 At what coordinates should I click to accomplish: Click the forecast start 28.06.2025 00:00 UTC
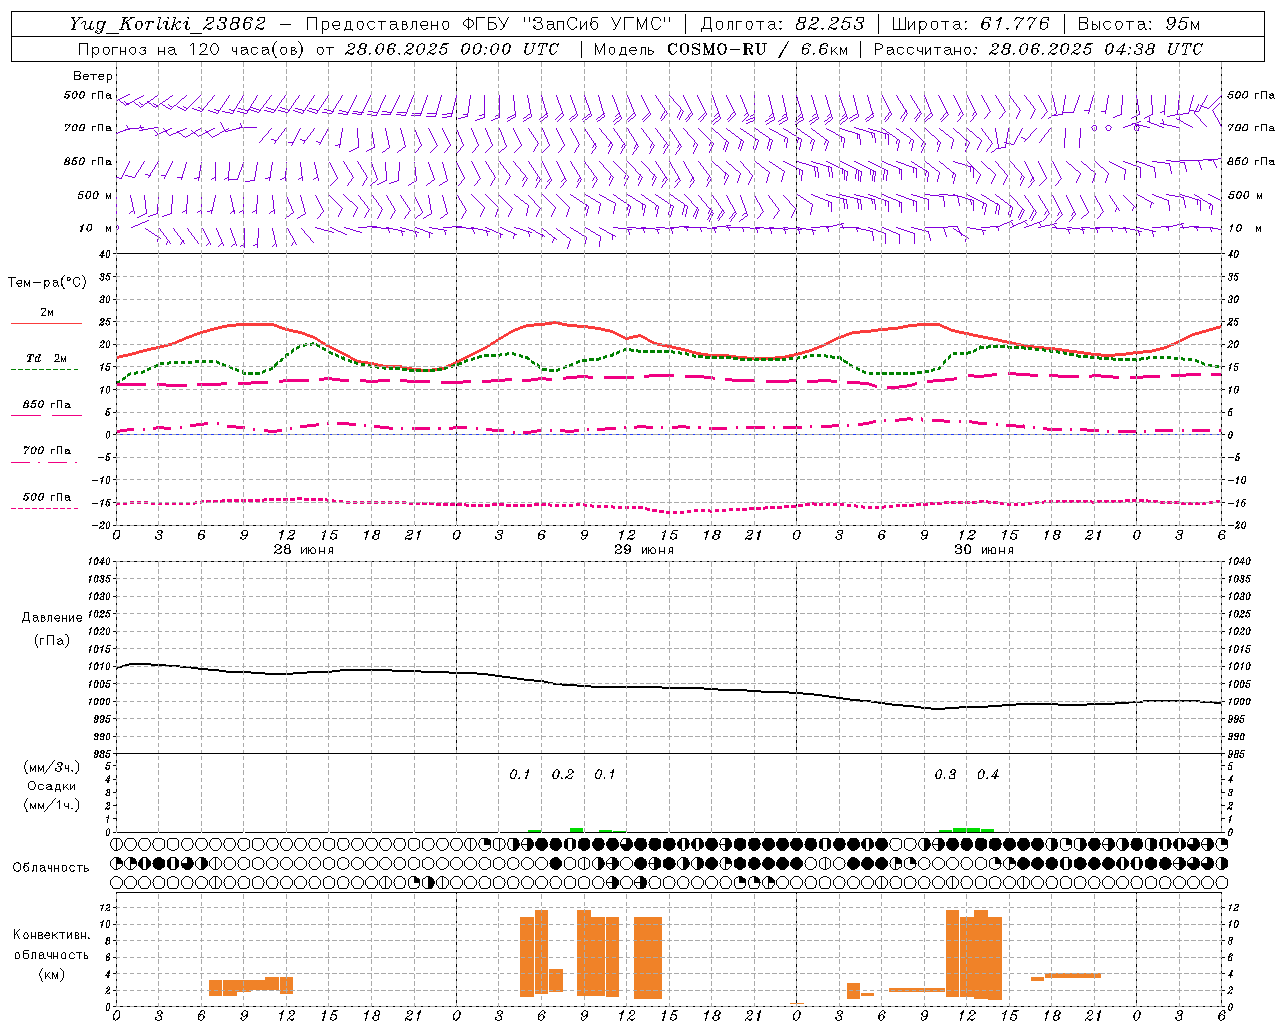452,49
